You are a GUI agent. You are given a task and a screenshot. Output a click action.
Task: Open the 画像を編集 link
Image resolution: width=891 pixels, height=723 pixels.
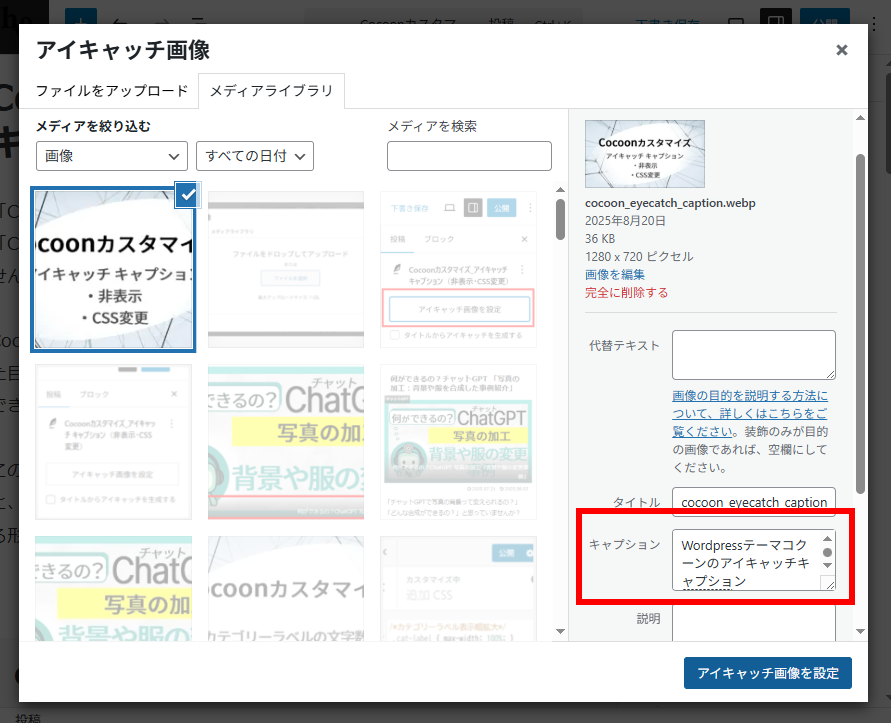pos(615,275)
